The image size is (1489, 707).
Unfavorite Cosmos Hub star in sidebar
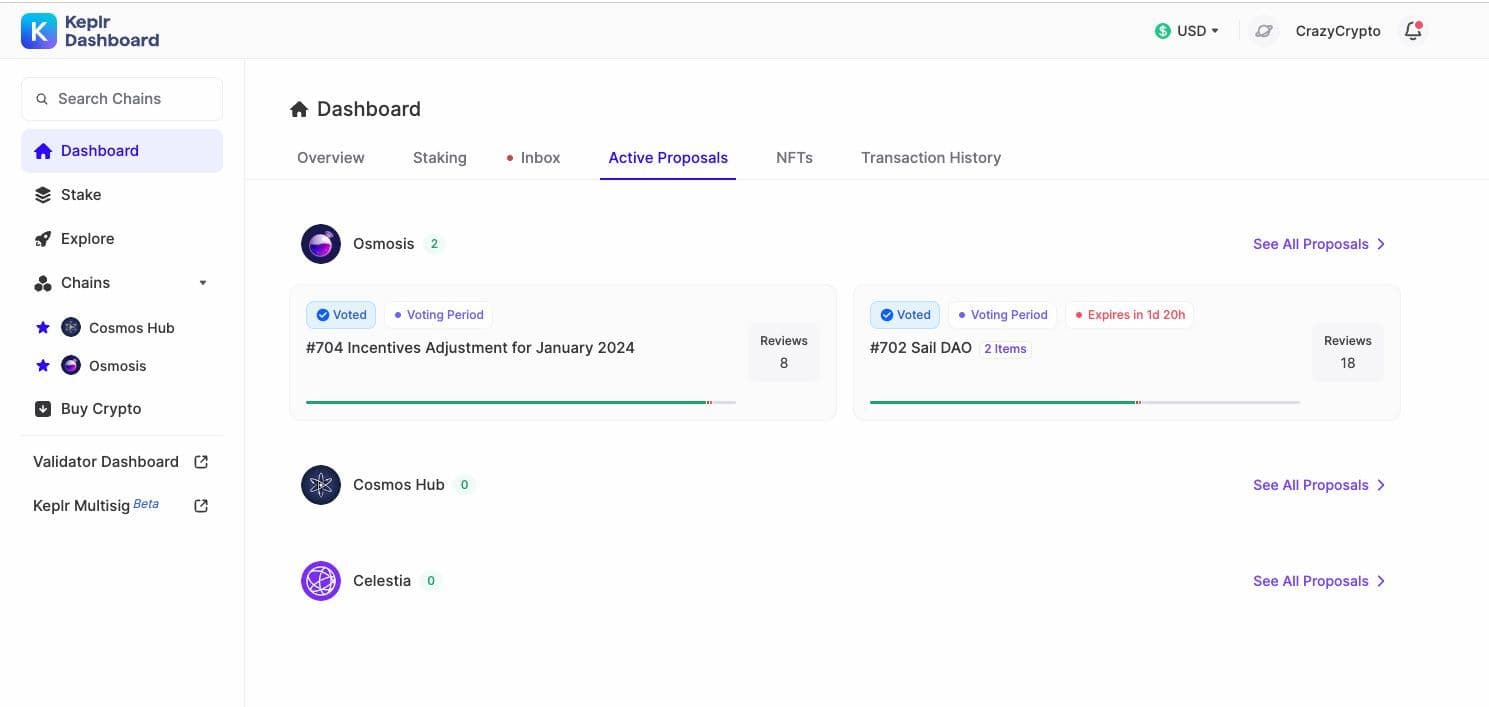pyautogui.click(x=42, y=328)
